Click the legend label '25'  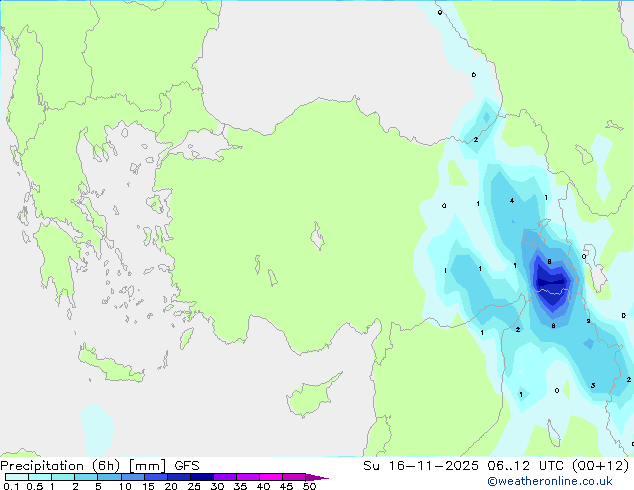pos(194,486)
